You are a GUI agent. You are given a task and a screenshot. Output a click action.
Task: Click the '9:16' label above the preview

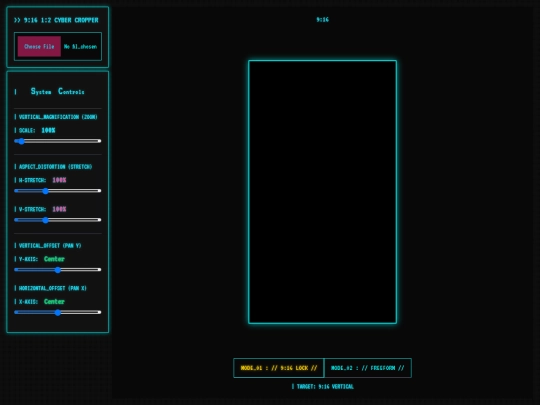click(322, 20)
